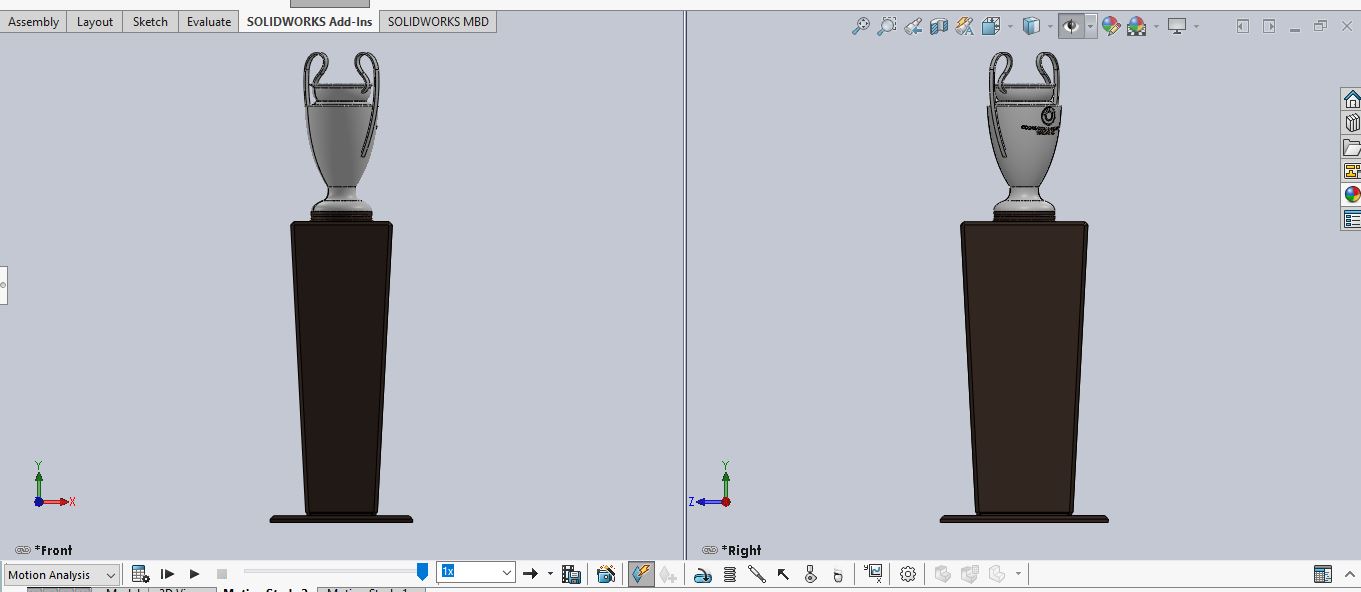The width and height of the screenshot is (1361, 592).
Task: Add a Force with arrow icon
Action: point(783,574)
